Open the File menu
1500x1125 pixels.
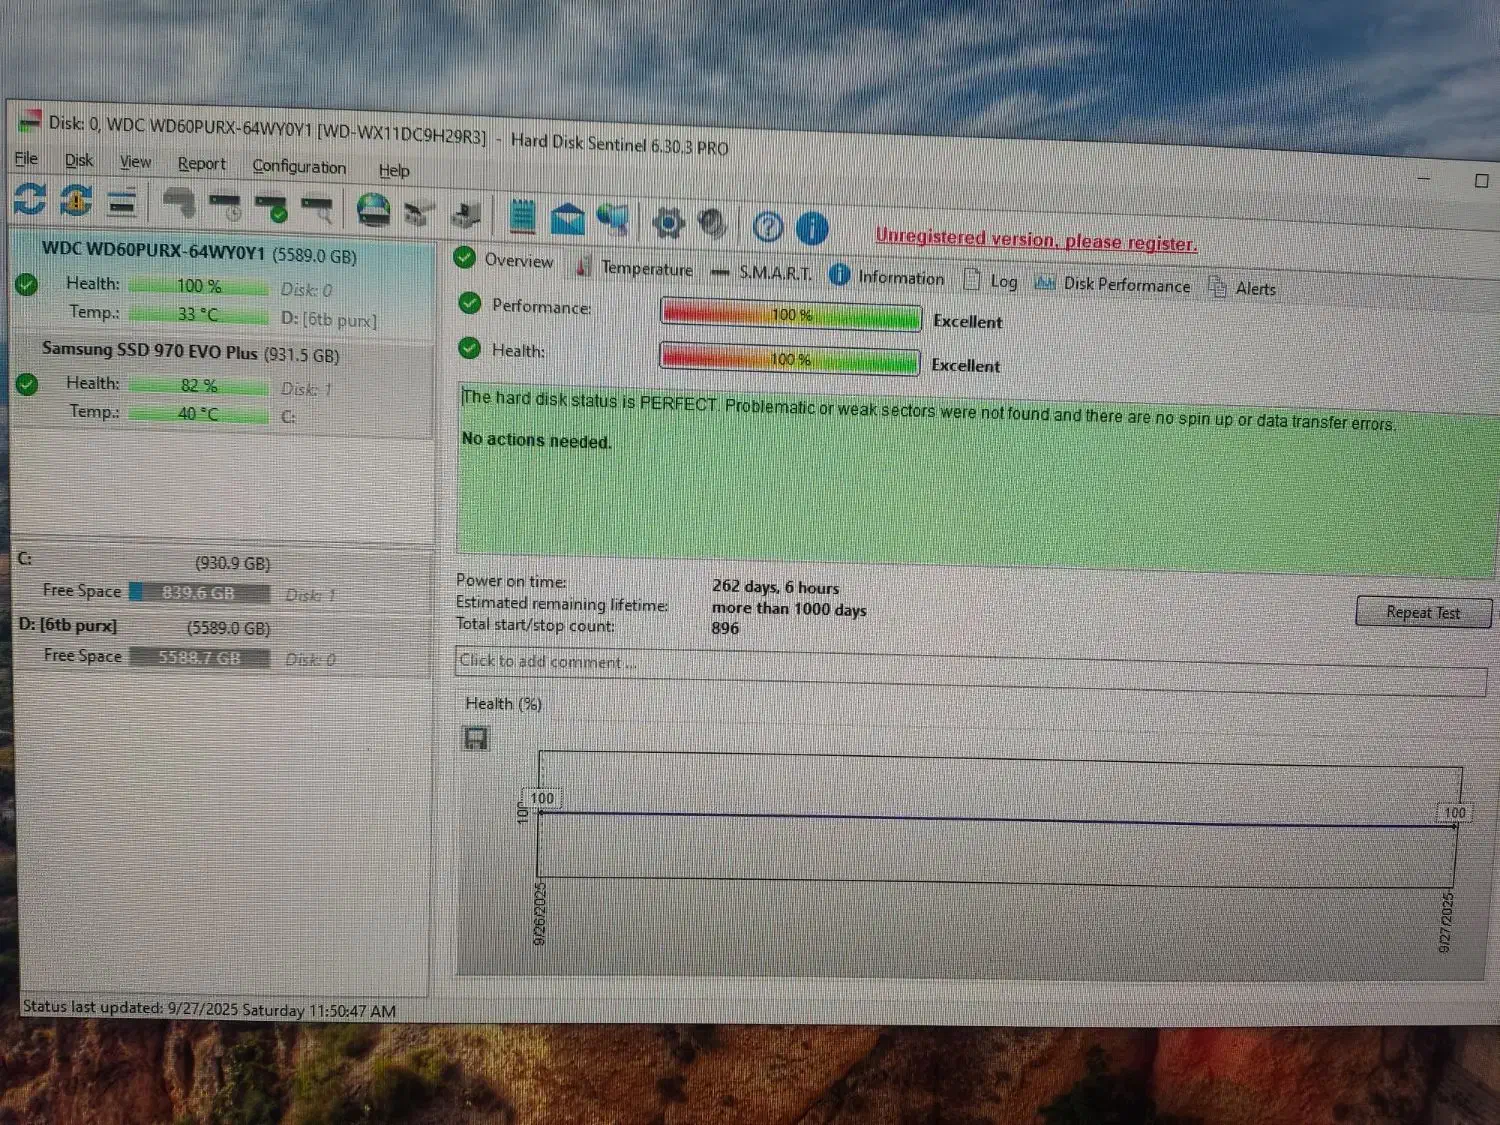(x=26, y=158)
